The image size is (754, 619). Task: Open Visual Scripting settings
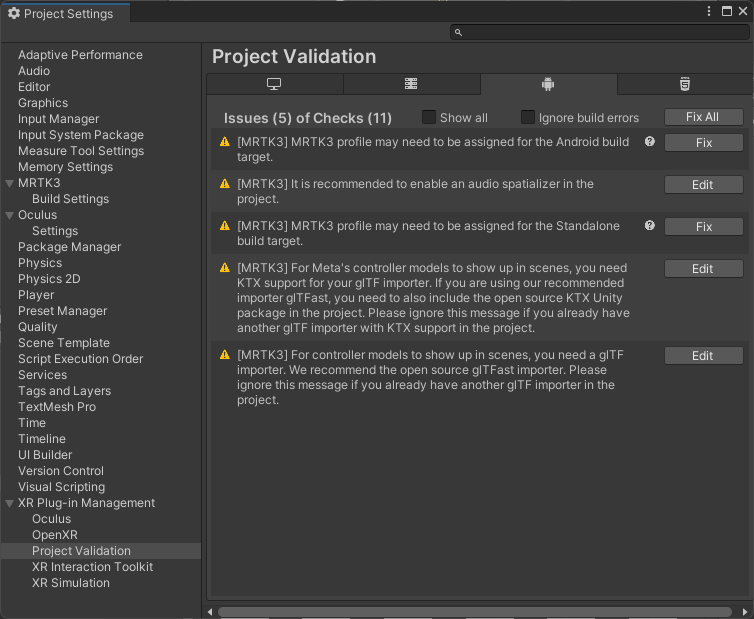62,487
